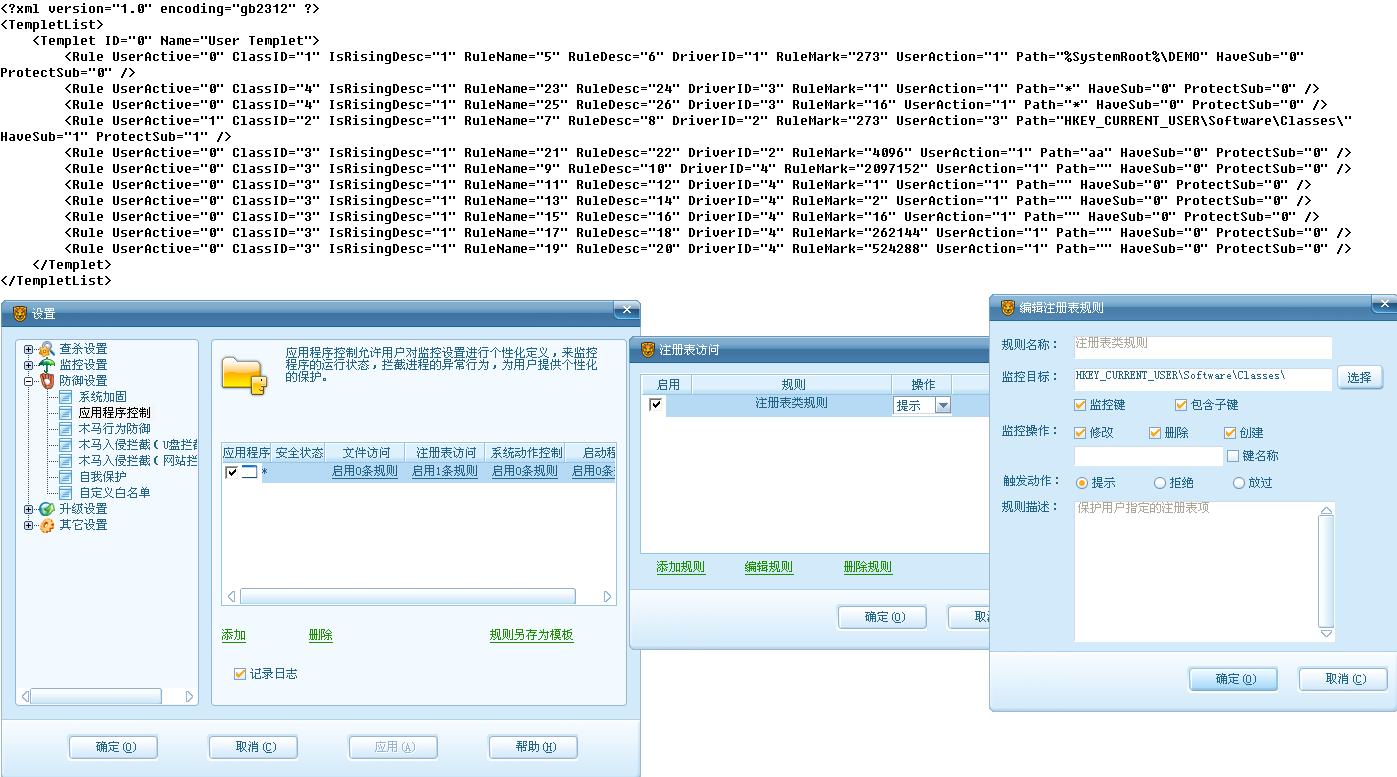Open the 启用1条规则 link

445,472
